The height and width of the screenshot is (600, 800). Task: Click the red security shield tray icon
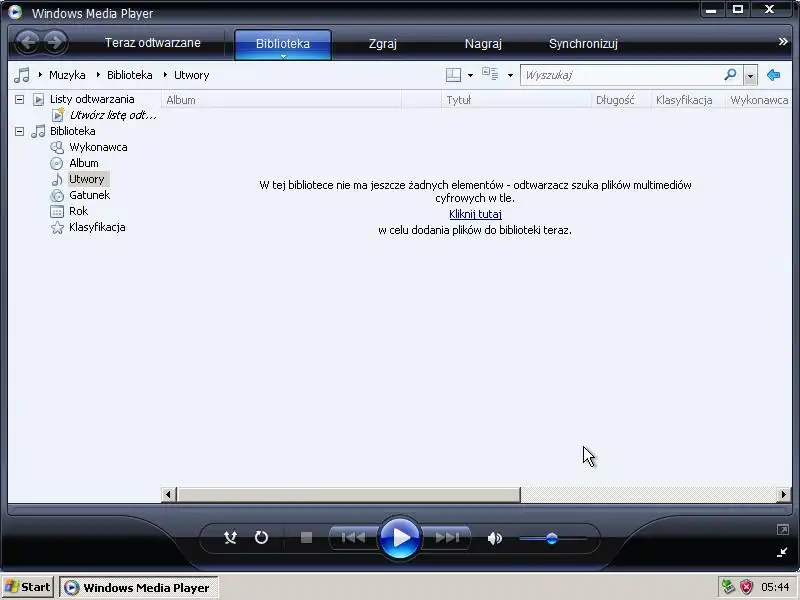tap(746, 587)
